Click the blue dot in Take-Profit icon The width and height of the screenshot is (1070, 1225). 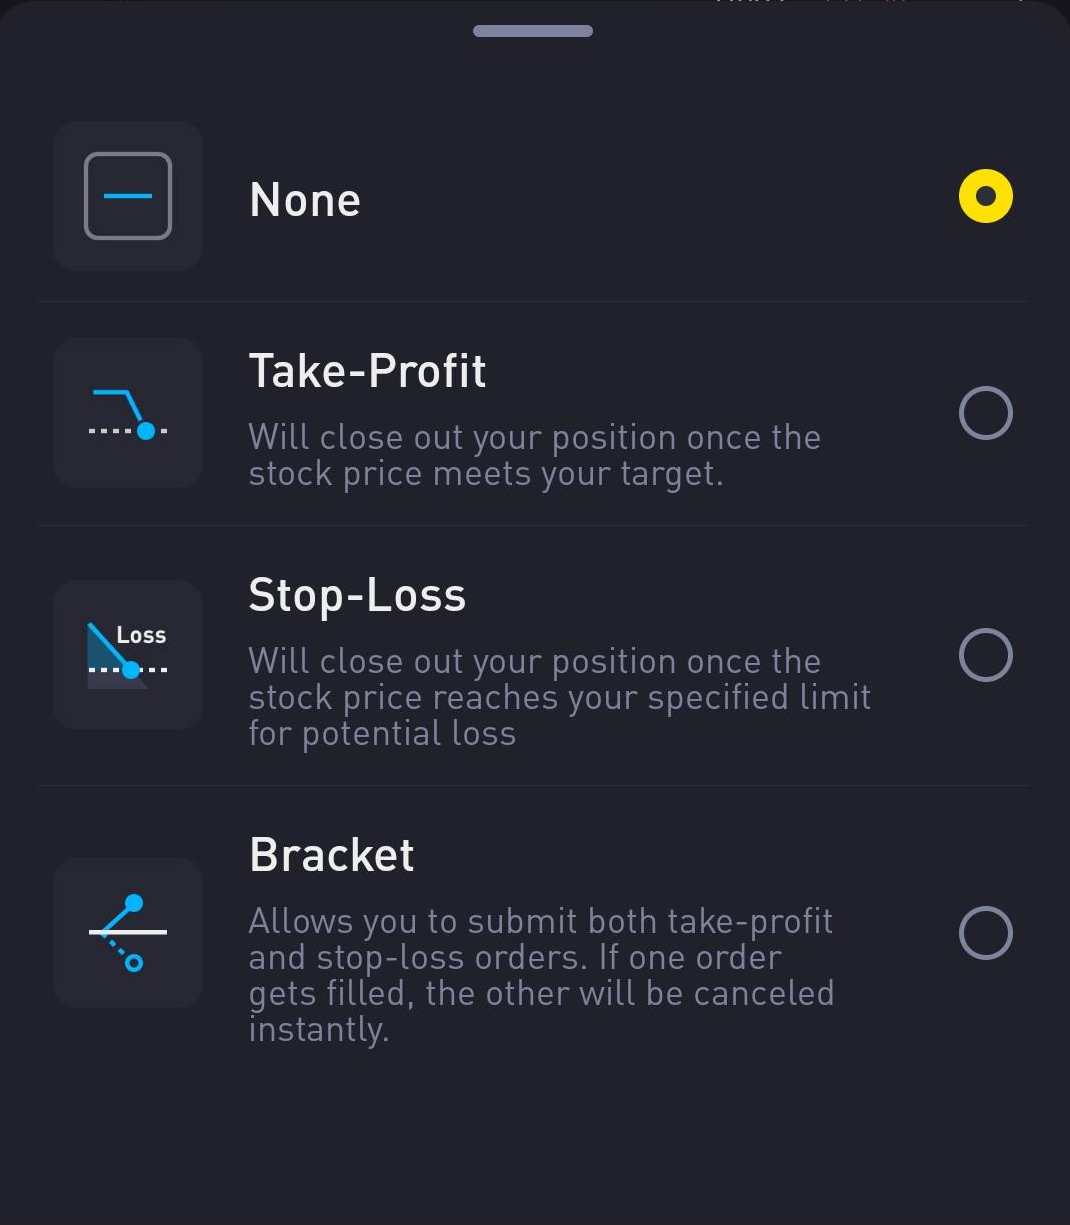click(146, 431)
